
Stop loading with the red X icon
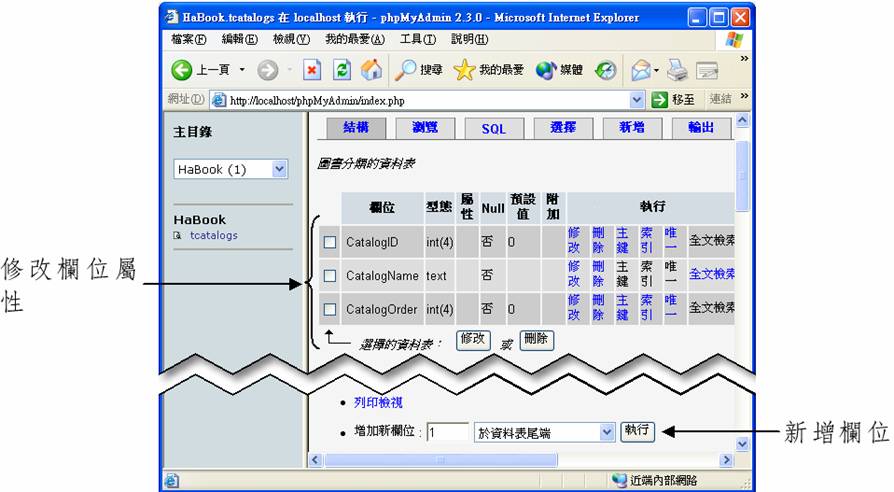point(311,70)
